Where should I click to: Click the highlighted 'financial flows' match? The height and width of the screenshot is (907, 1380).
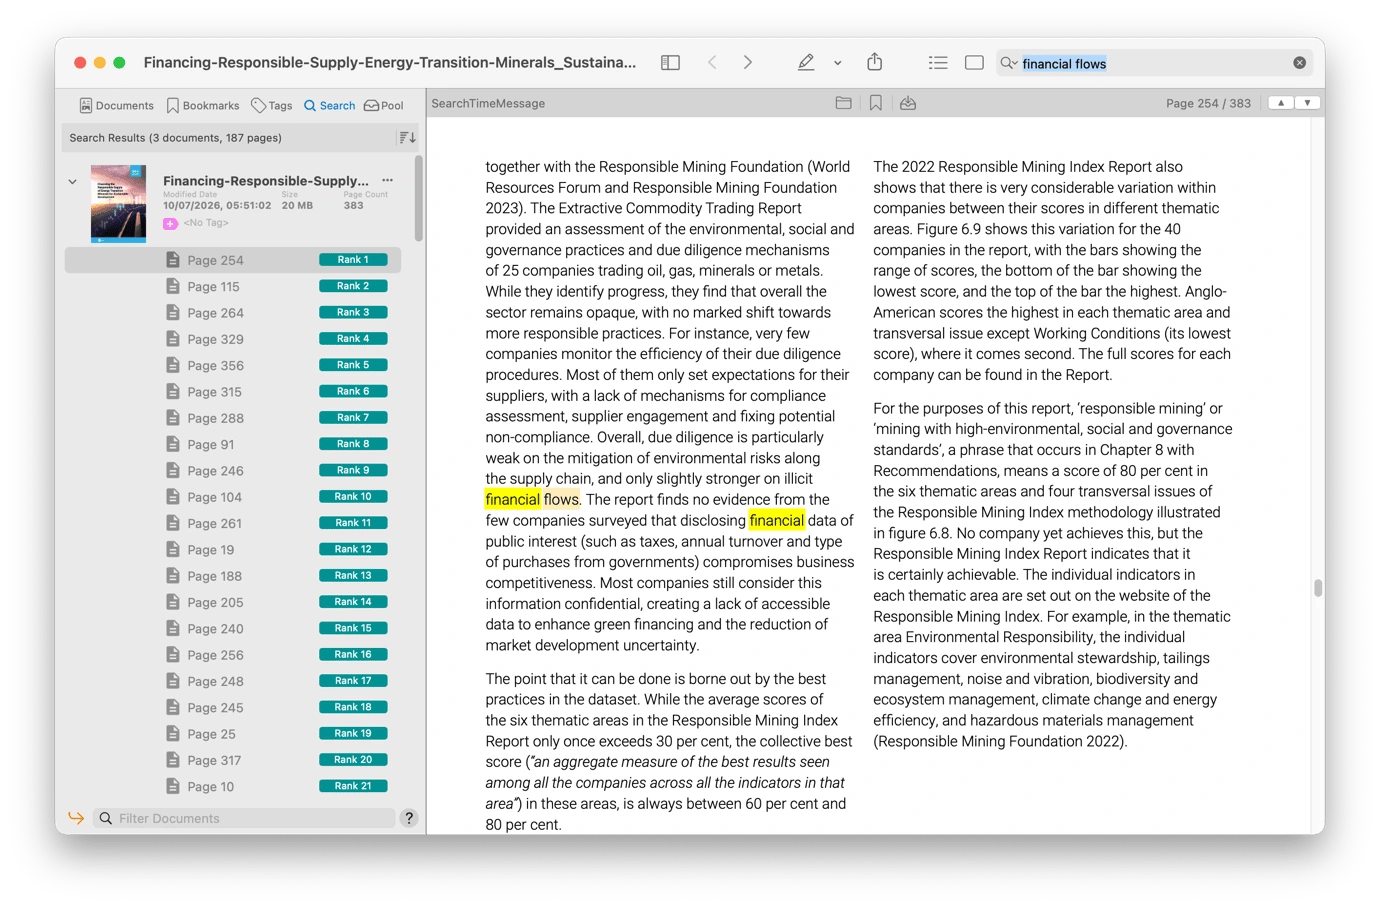point(532,499)
